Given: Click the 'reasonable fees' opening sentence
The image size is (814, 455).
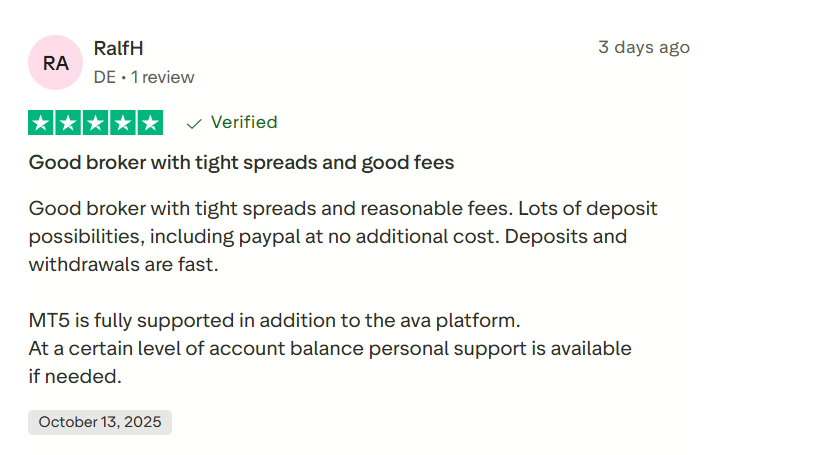Looking at the screenshot, I should coord(343,209).
